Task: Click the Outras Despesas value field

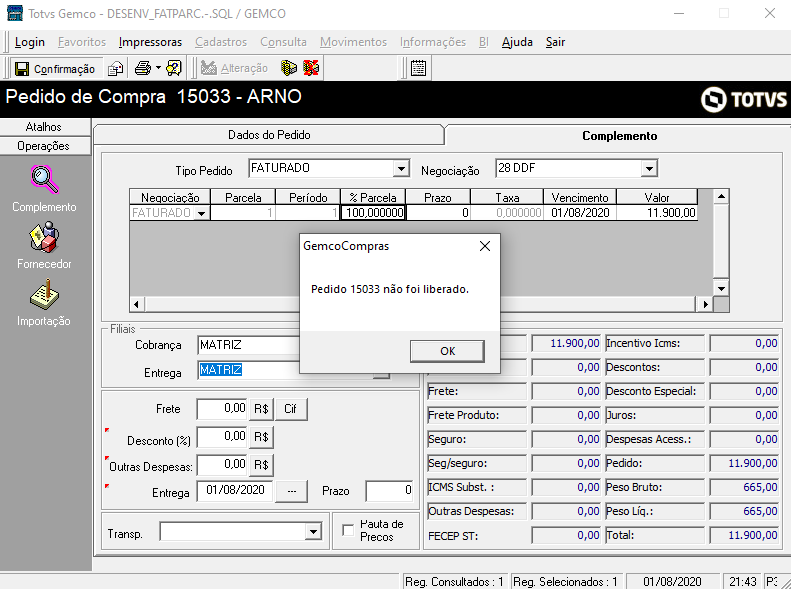Action: click(x=222, y=464)
